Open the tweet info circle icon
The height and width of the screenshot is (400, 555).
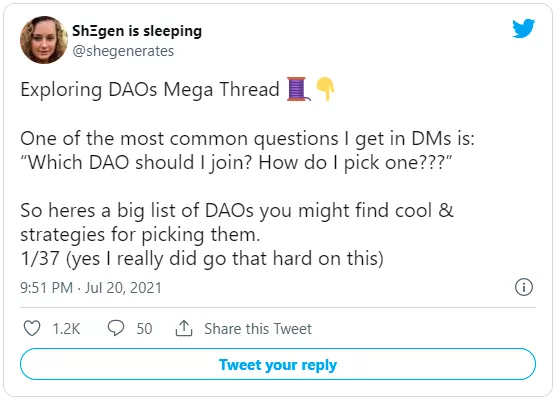click(523, 287)
